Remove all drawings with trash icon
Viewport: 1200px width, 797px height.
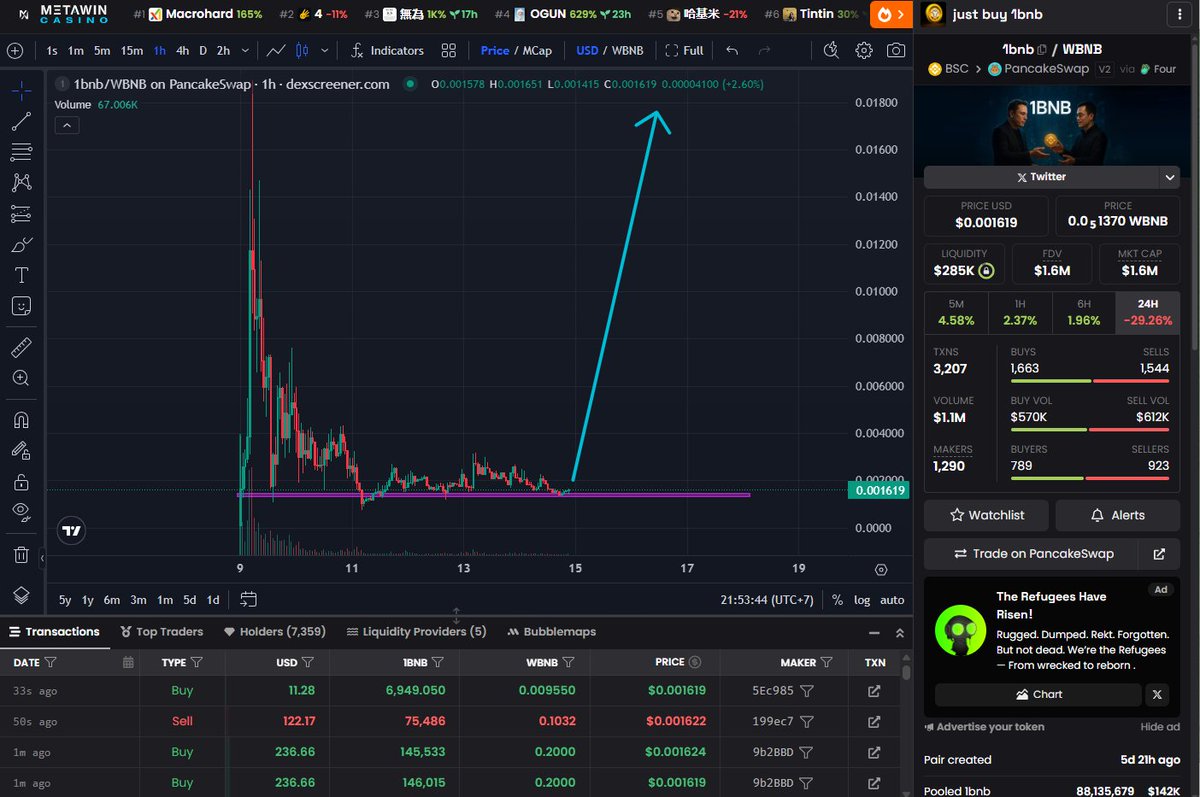[x=21, y=554]
